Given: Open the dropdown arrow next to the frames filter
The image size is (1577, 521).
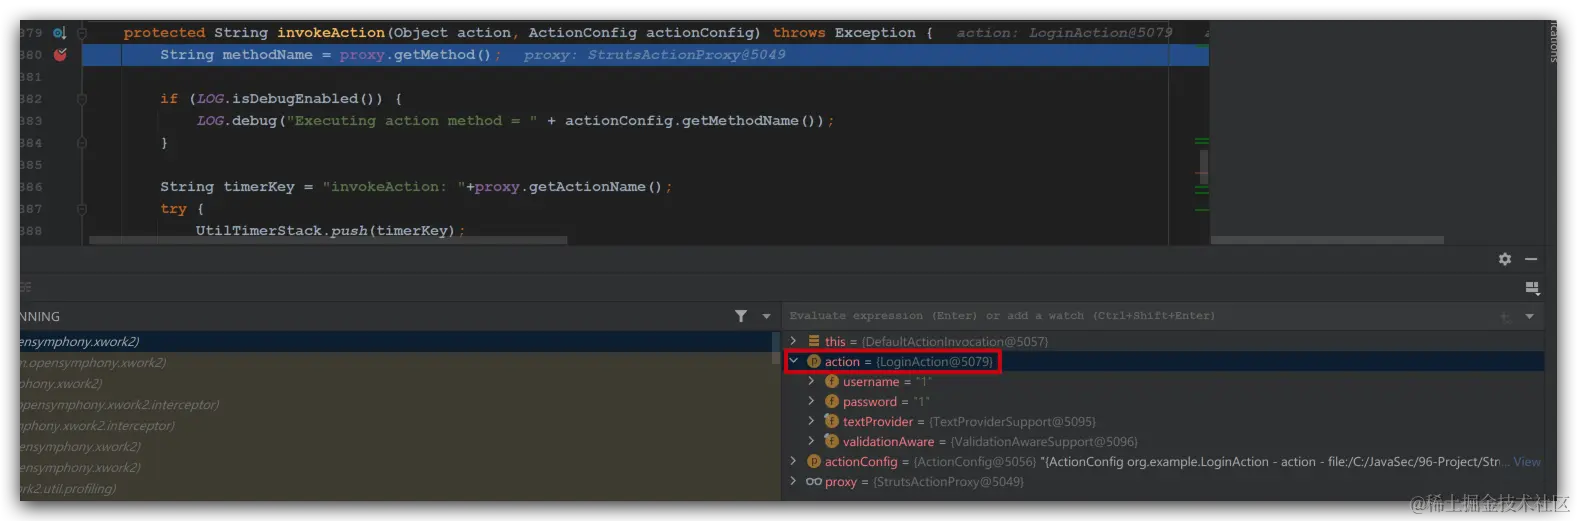Looking at the screenshot, I should click(767, 316).
